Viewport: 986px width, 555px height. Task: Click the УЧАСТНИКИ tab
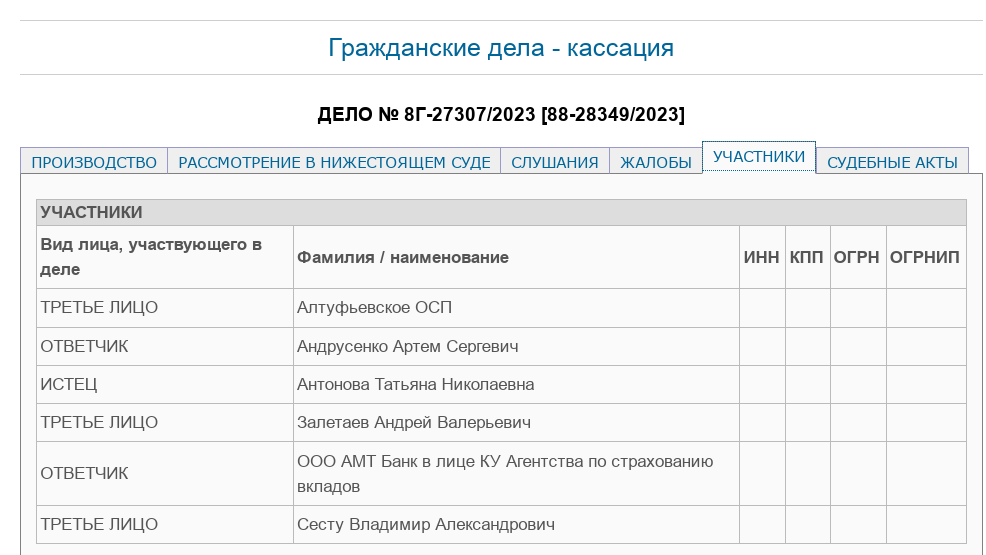pos(759,157)
